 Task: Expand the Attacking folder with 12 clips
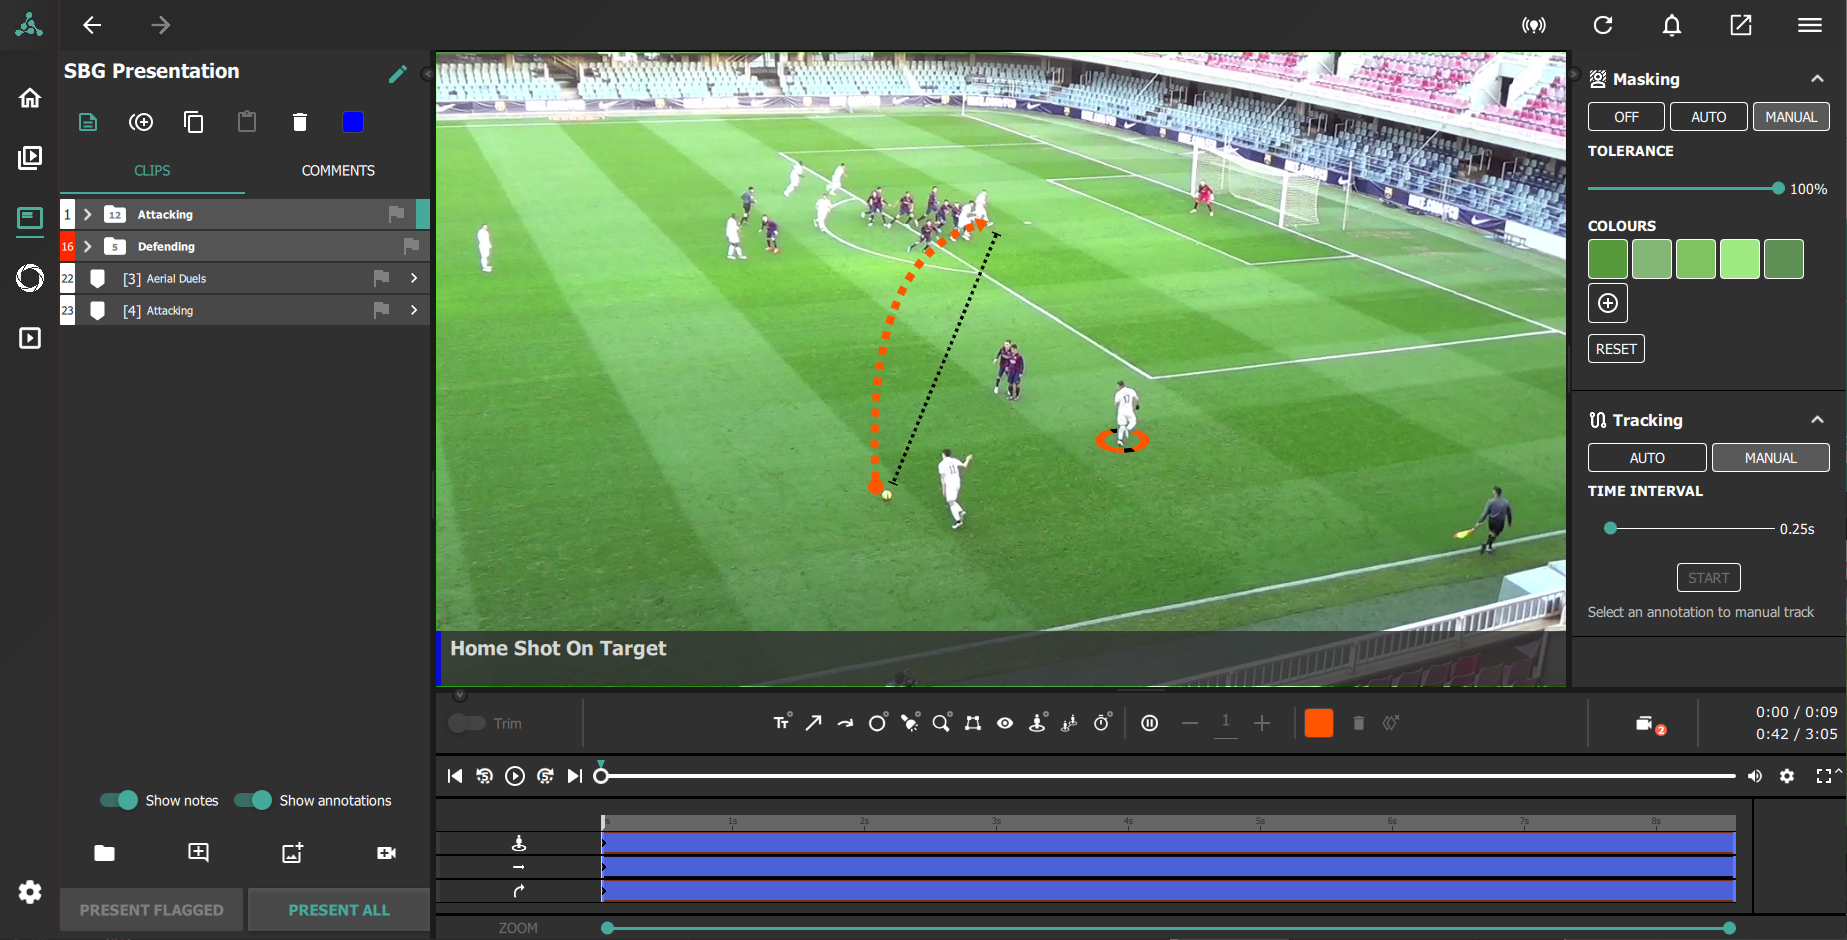tap(88, 214)
